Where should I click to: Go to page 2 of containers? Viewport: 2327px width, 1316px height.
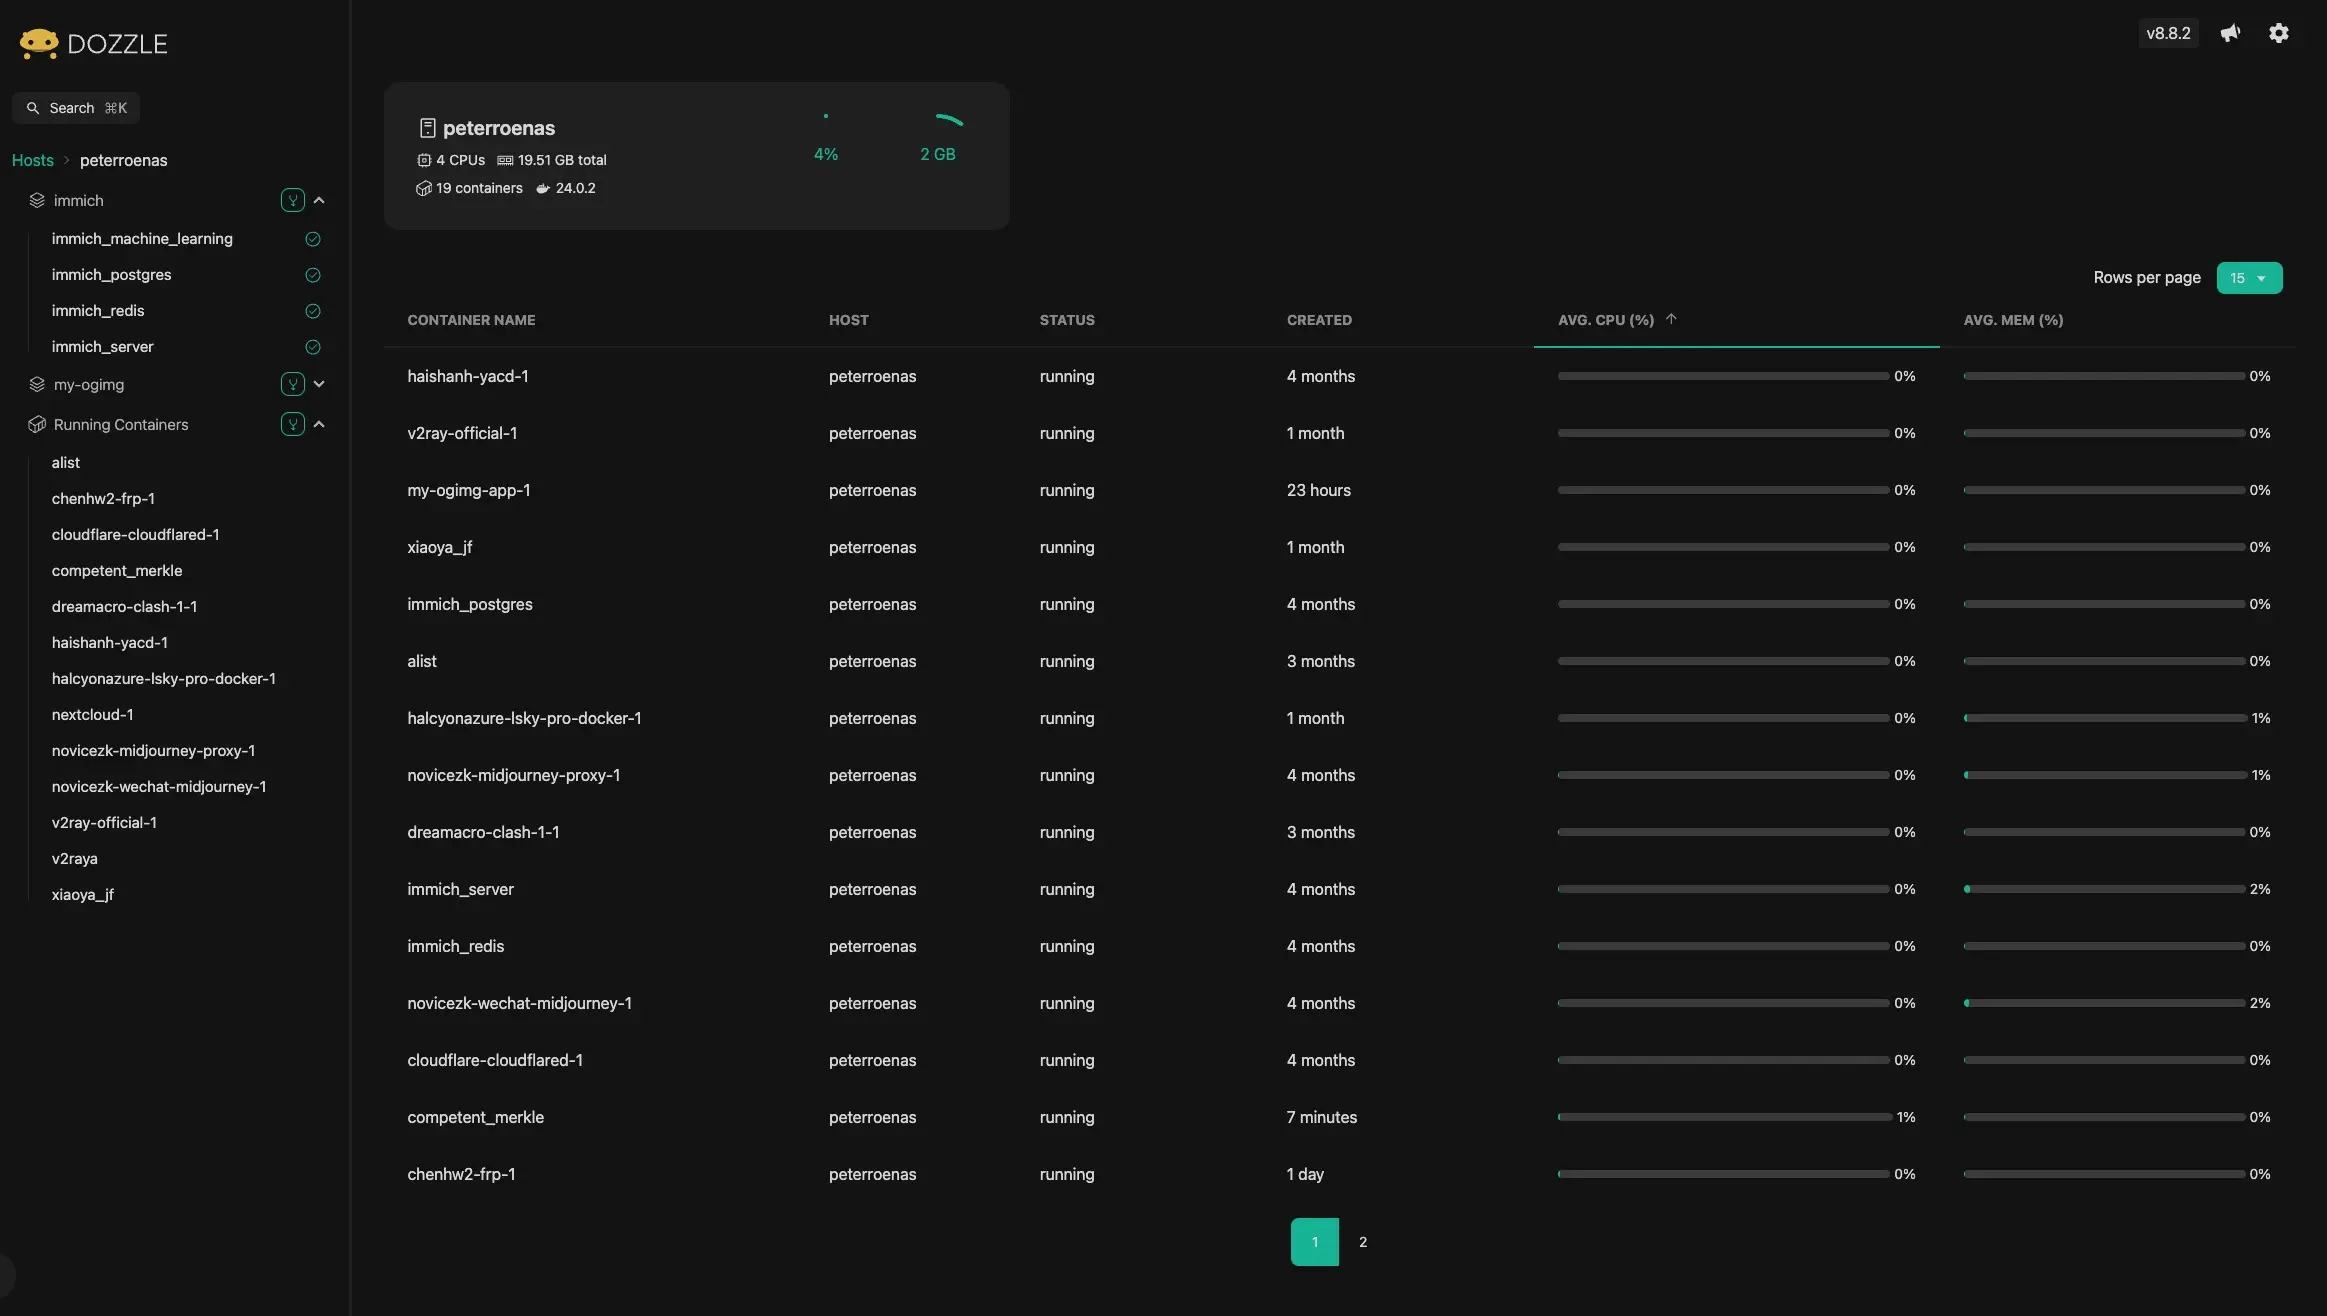coord(1362,1242)
